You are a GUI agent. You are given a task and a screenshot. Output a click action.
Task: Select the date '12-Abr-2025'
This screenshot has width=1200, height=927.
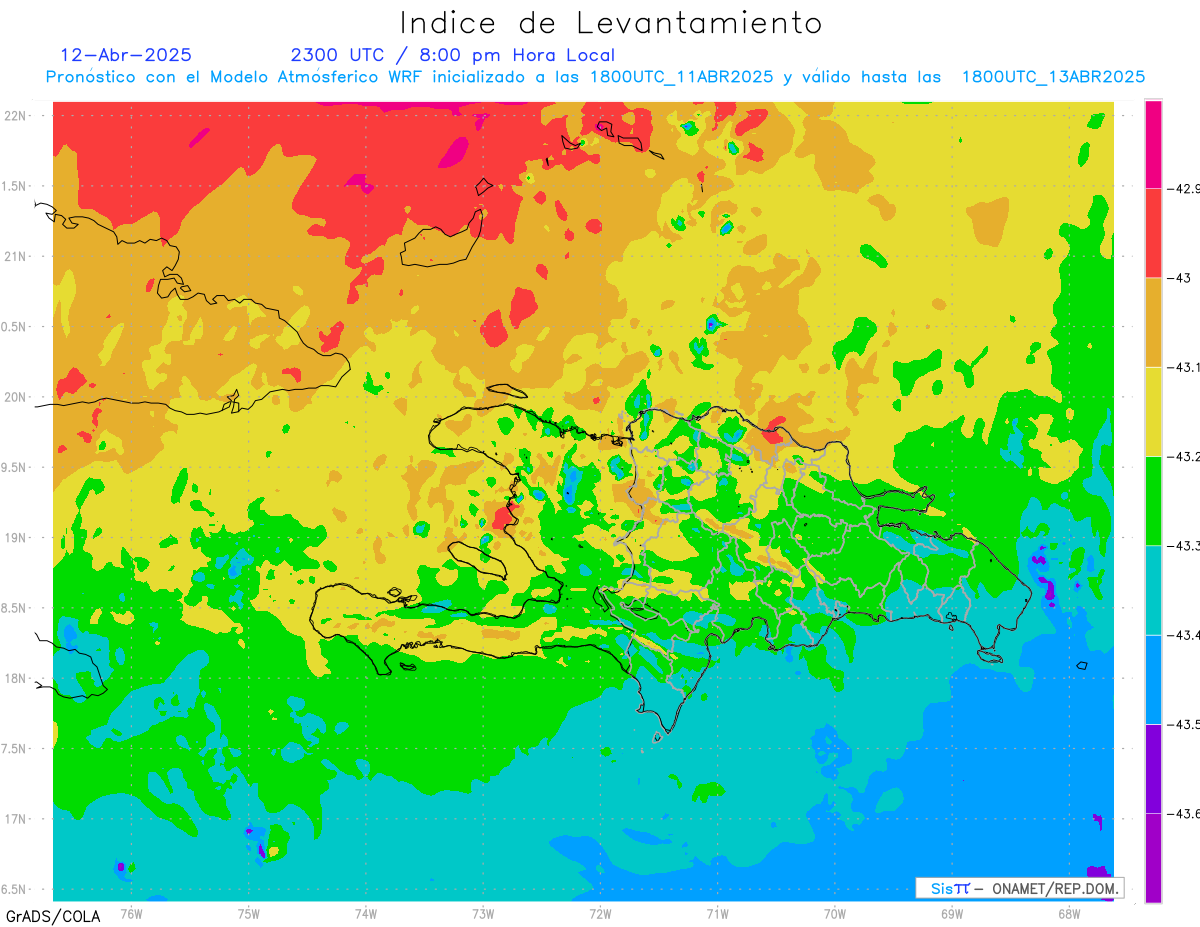coord(126,55)
